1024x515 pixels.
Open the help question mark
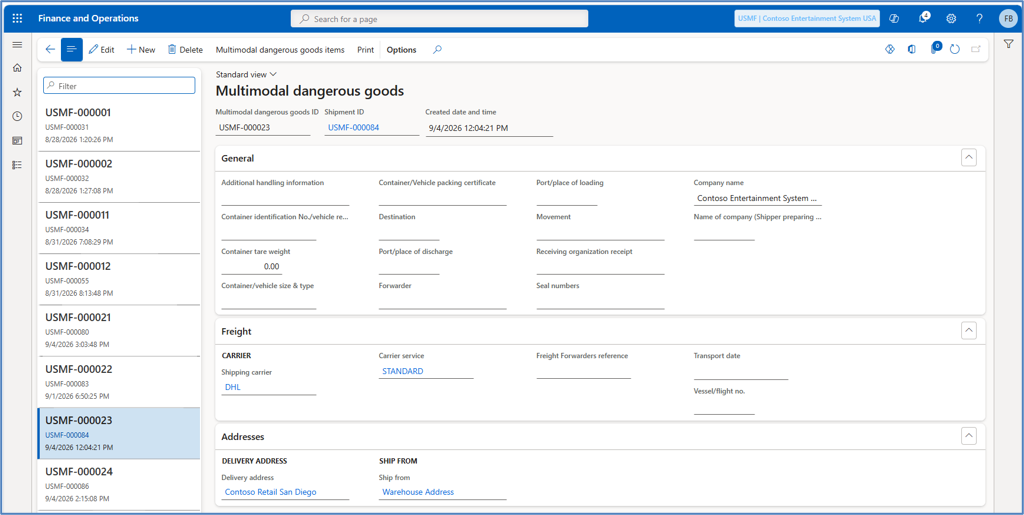[979, 18]
